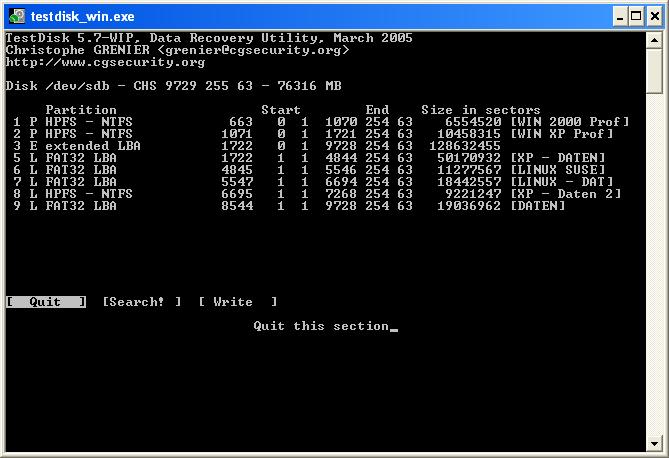The height and width of the screenshot is (458, 669).
Task: Click the Disk /dev/sdb info line
Action: (174, 86)
